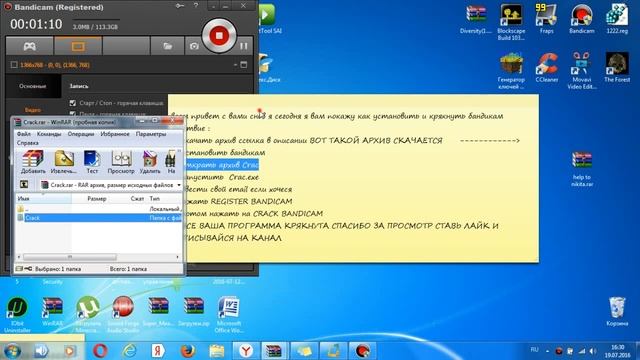
Task: Click Удалить toolbar icon in WinRAR
Action: point(150,162)
